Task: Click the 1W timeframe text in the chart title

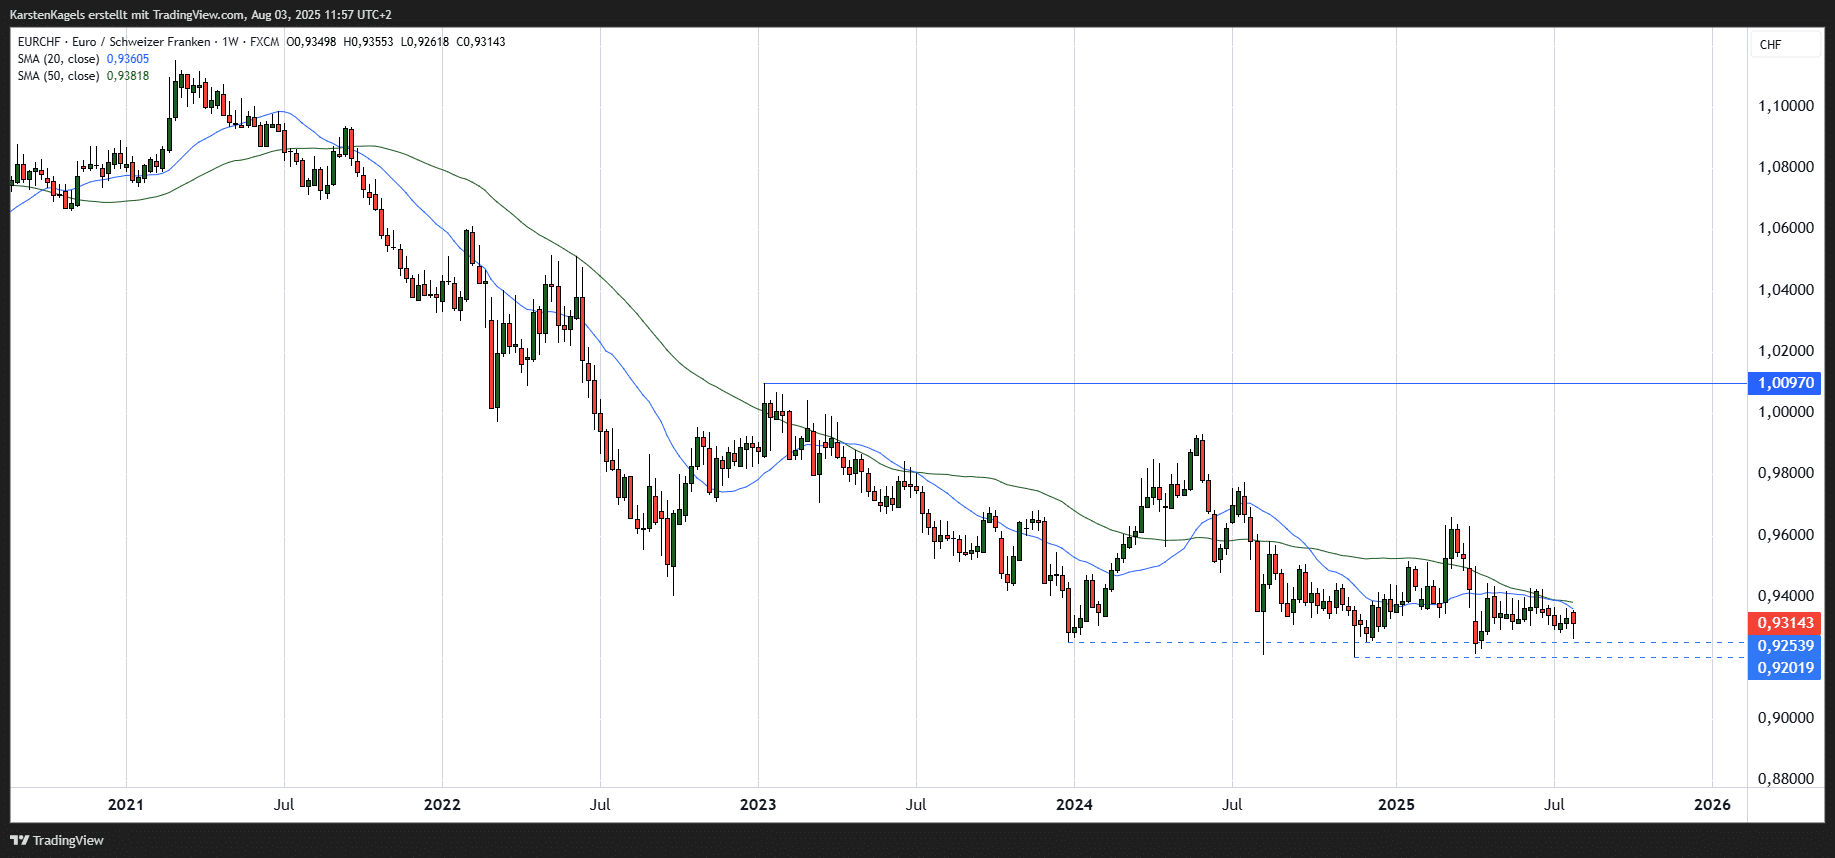Action: tap(230, 42)
